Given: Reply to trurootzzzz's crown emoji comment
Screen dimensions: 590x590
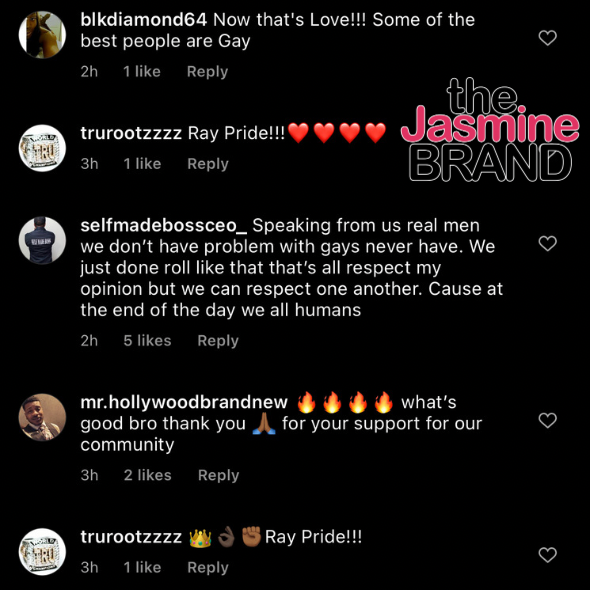Looking at the screenshot, I should [x=208, y=567].
